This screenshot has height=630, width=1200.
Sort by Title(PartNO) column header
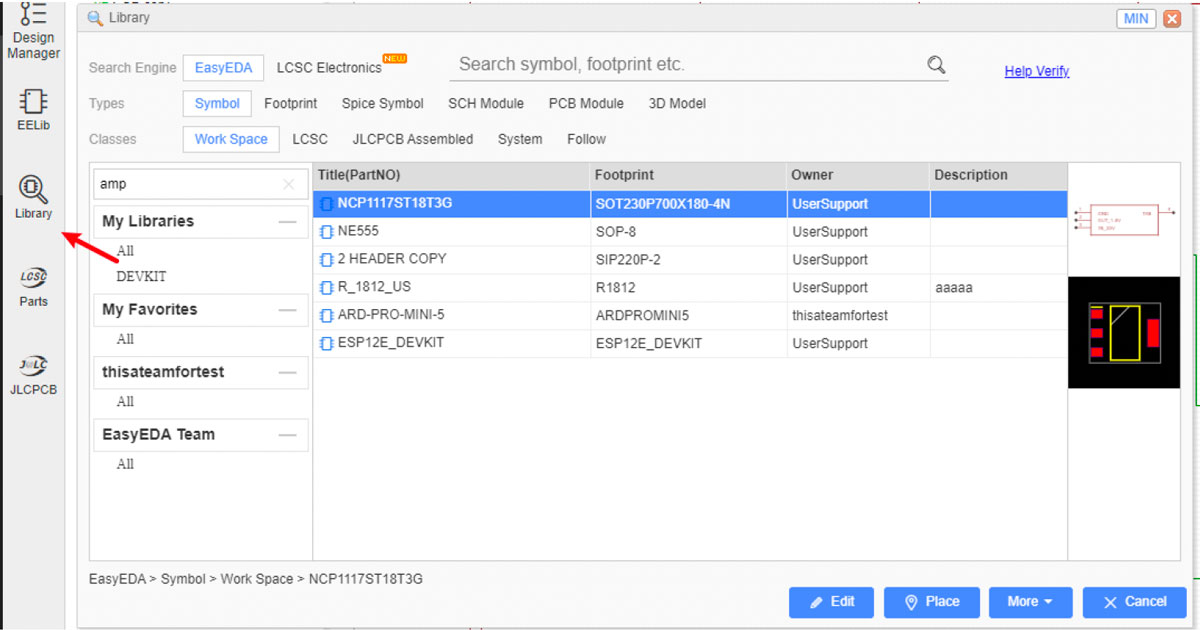pyautogui.click(x=451, y=175)
